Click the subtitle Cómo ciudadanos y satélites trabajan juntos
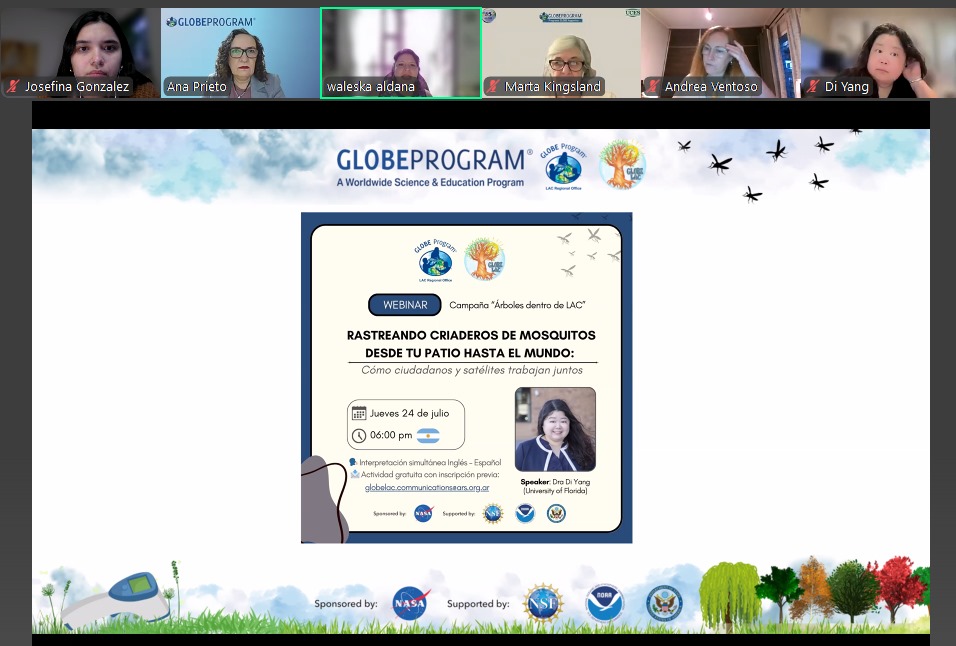Viewport: 956px width, 646px height. (x=472, y=370)
